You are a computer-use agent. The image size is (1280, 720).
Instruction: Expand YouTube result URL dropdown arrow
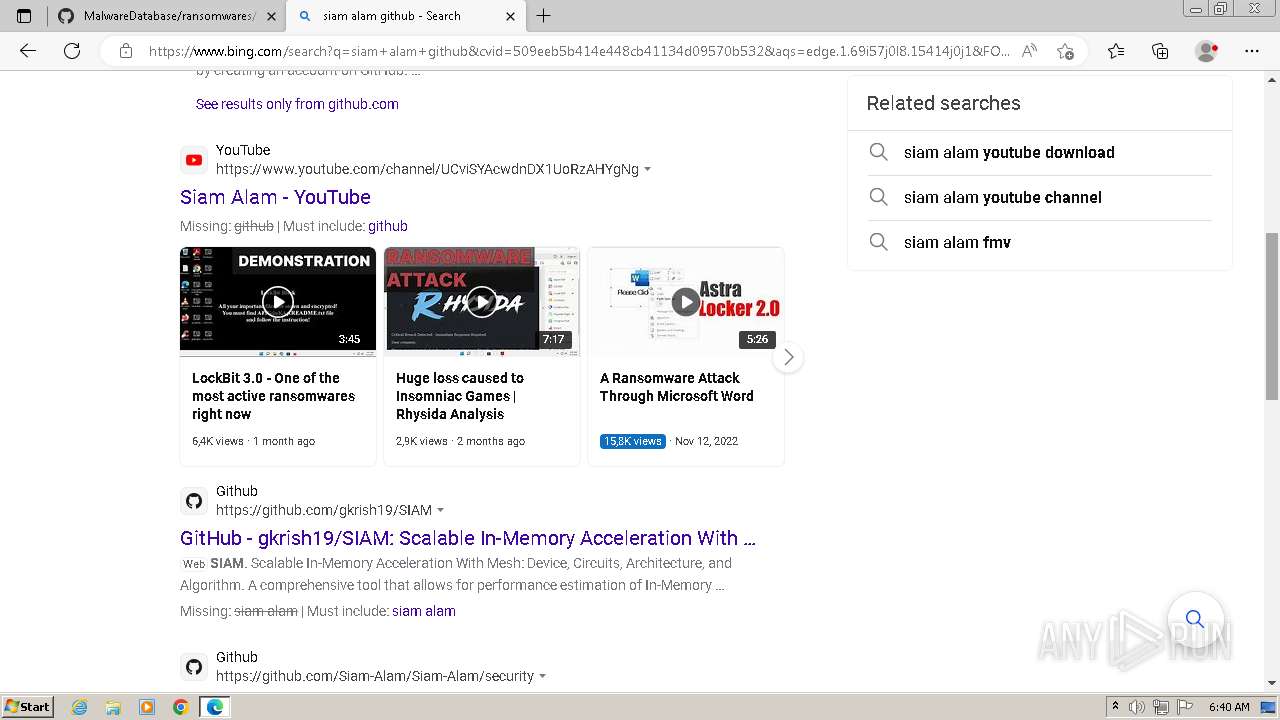(648, 169)
